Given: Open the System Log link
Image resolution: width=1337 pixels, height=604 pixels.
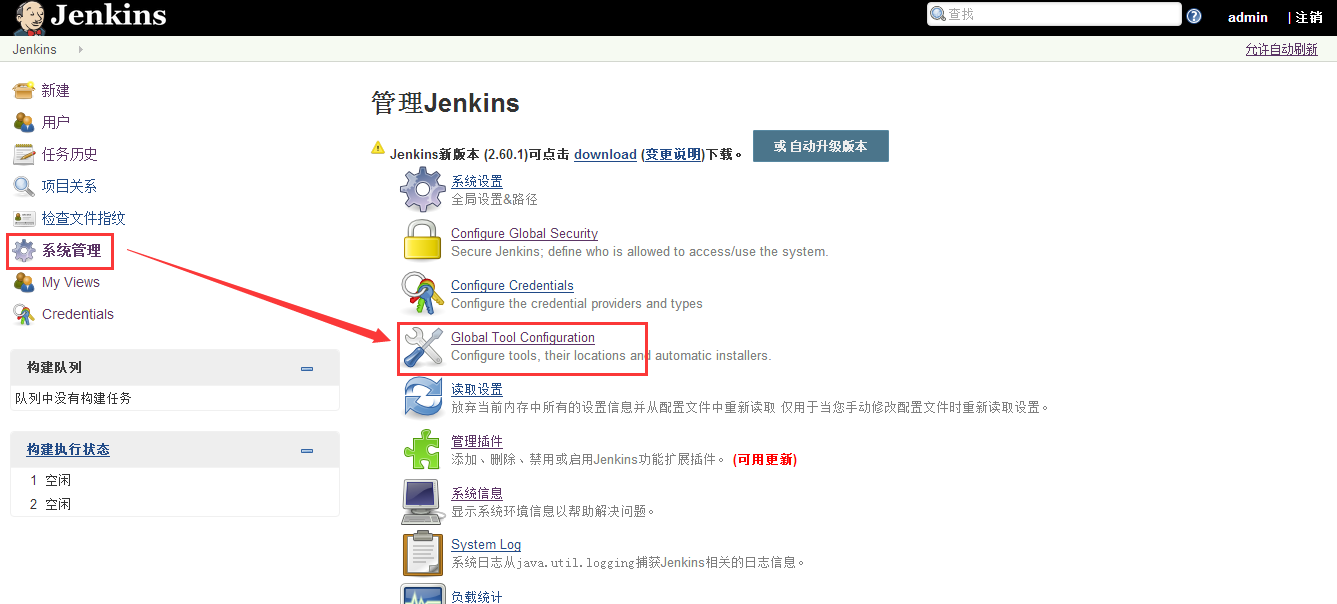Looking at the screenshot, I should 486,545.
